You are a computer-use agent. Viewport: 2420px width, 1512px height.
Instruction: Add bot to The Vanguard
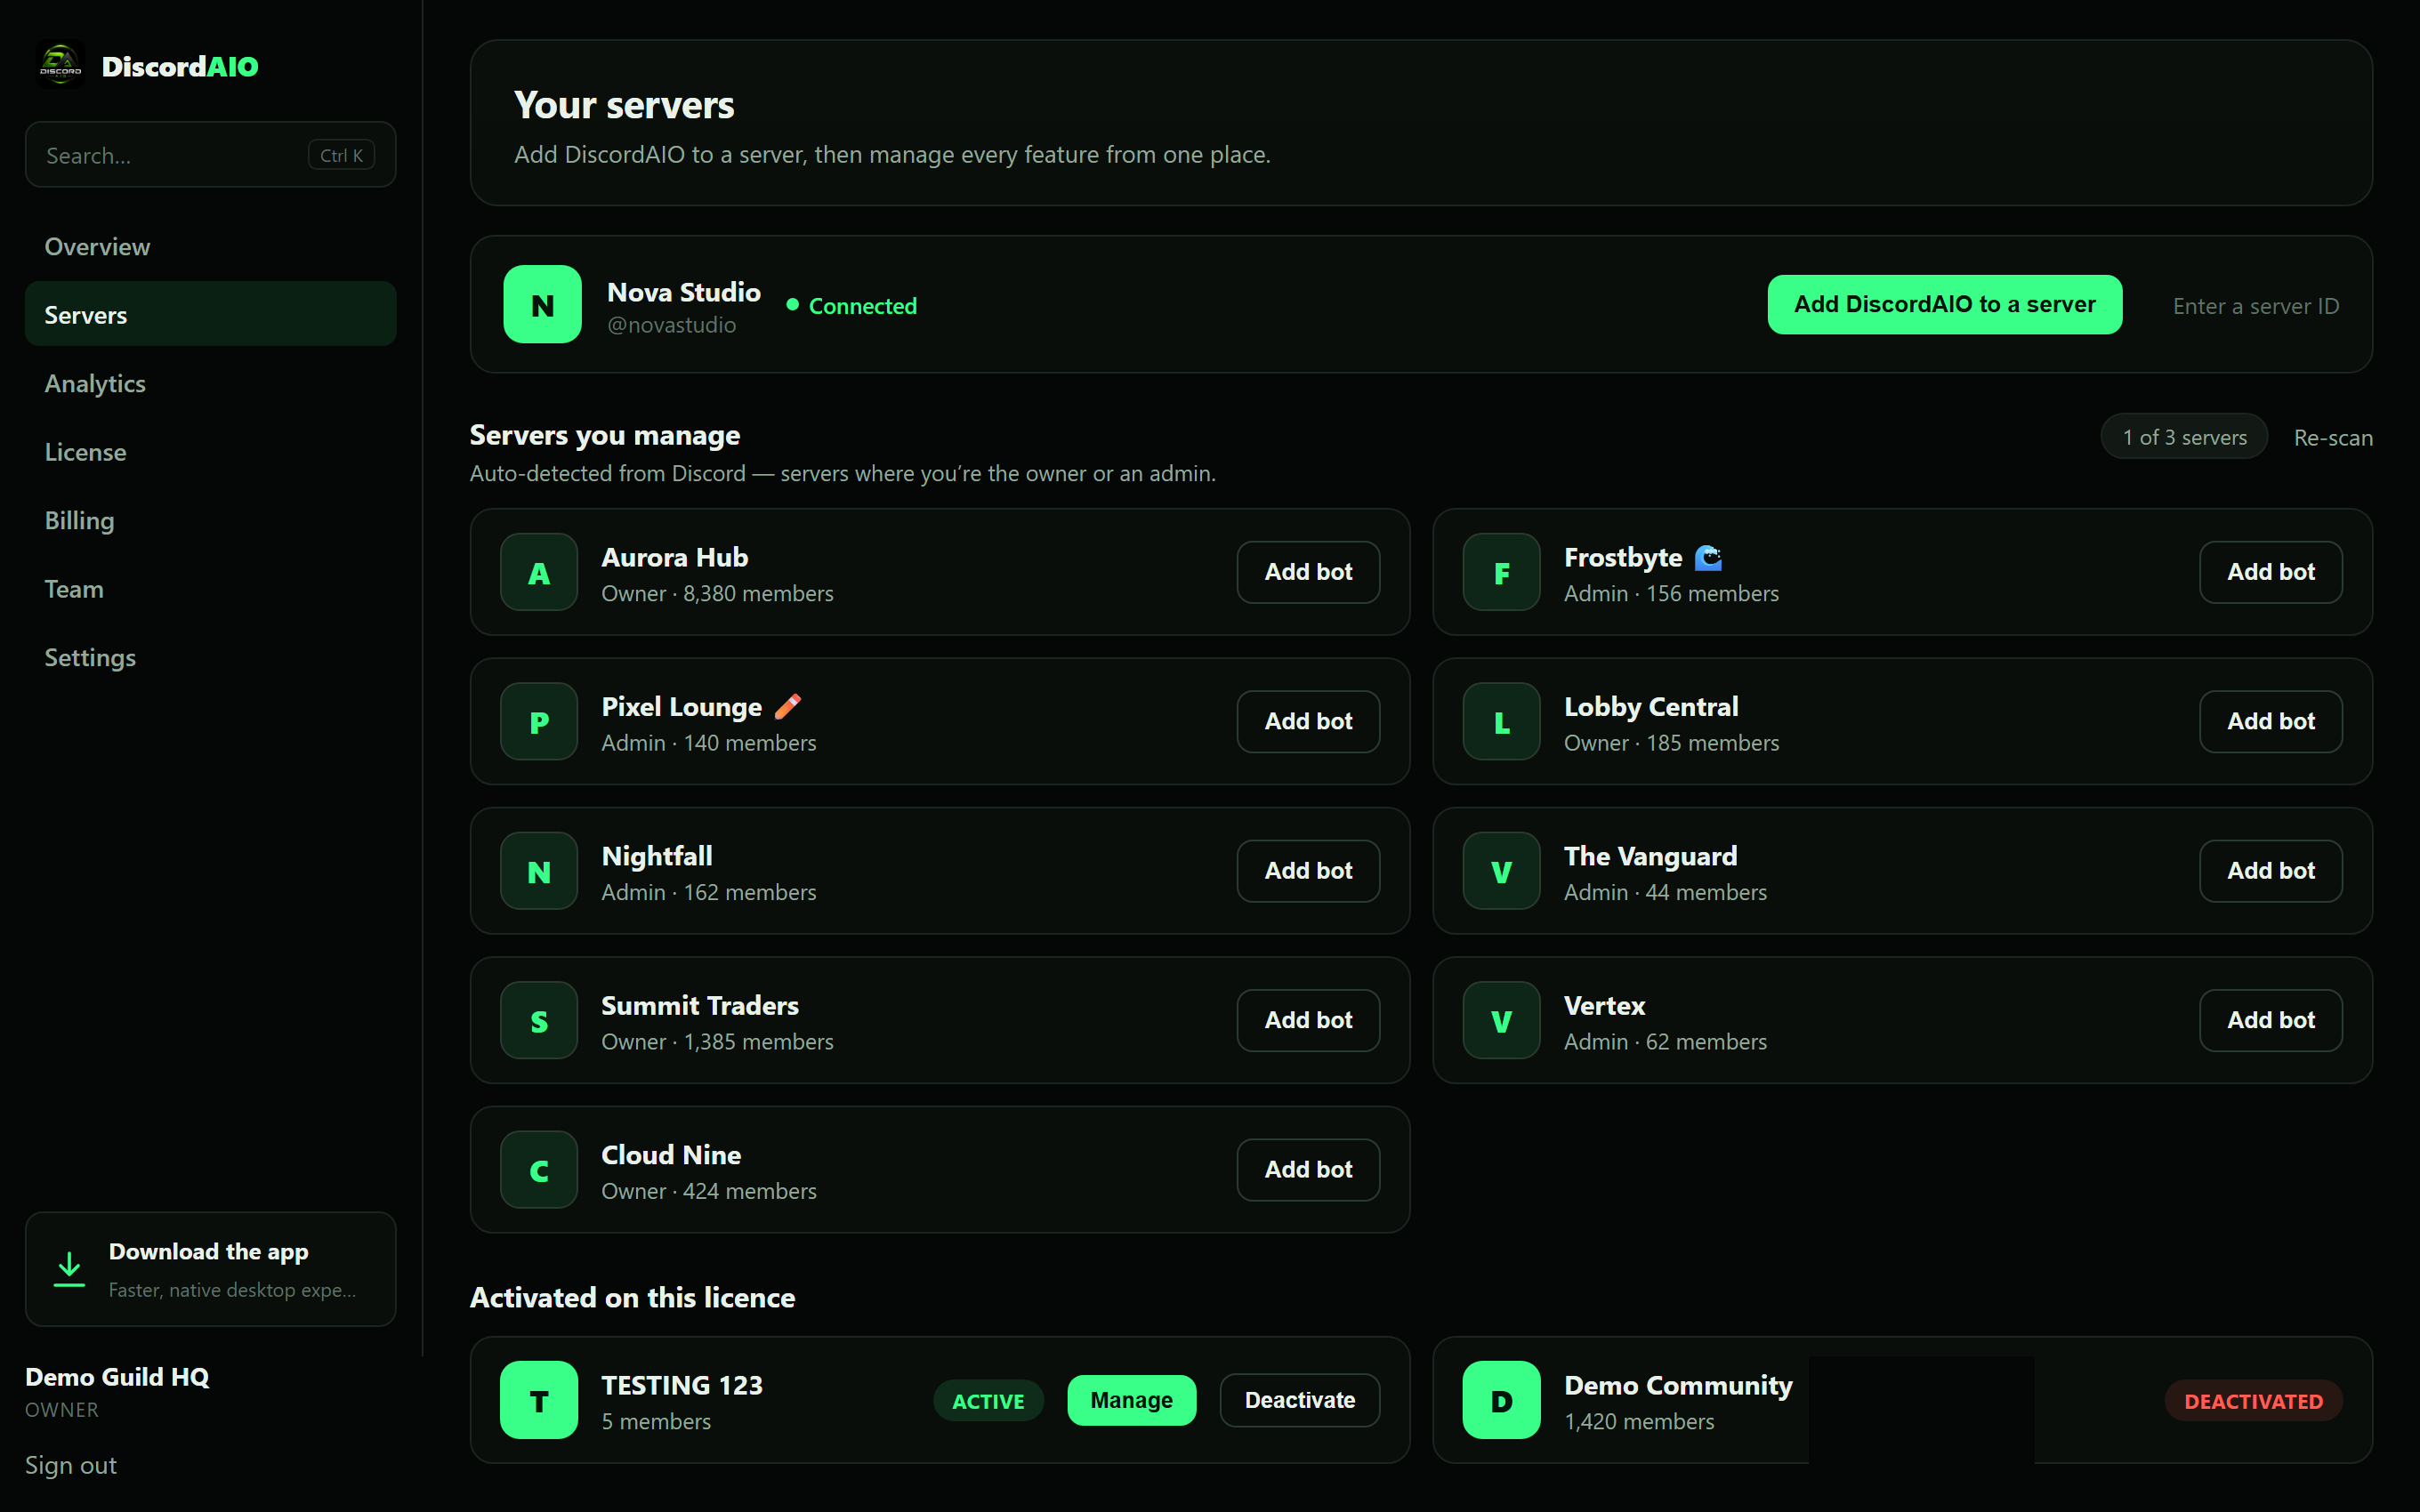click(2270, 871)
